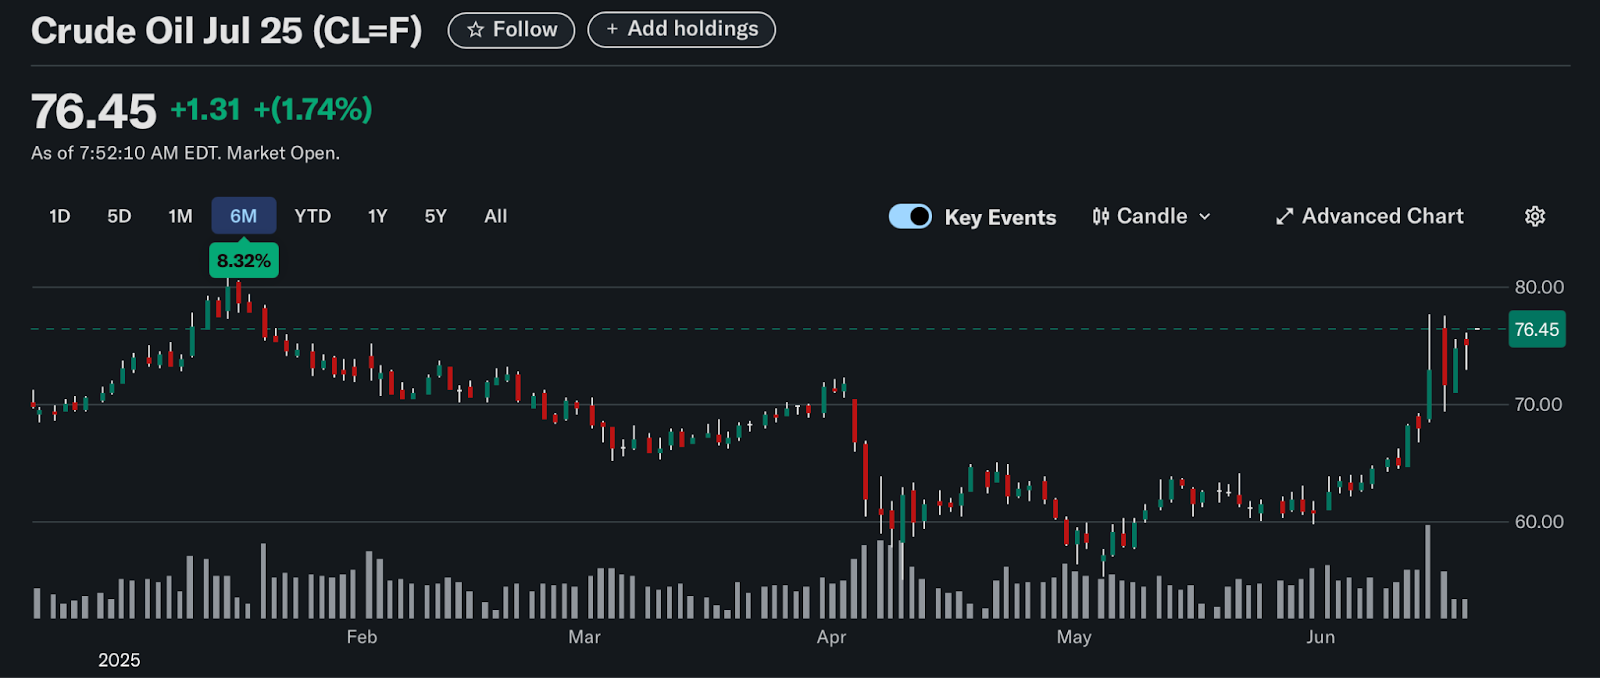
Task: Click the large 76.45 quote price
Action: coord(94,111)
